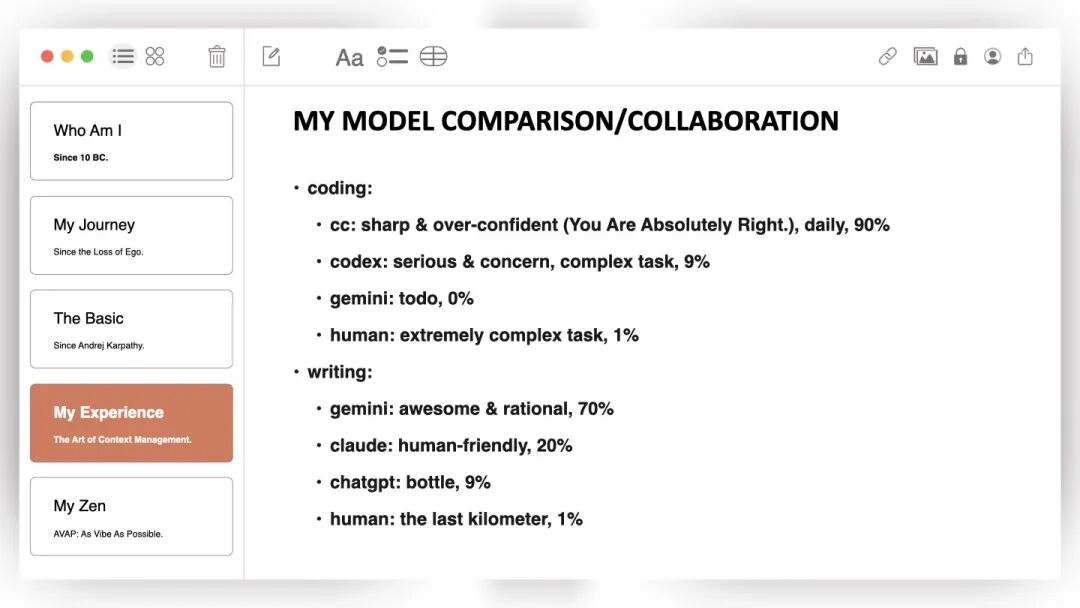This screenshot has width=1080, height=608.
Task: Select The Basic note card
Action: [132, 329]
